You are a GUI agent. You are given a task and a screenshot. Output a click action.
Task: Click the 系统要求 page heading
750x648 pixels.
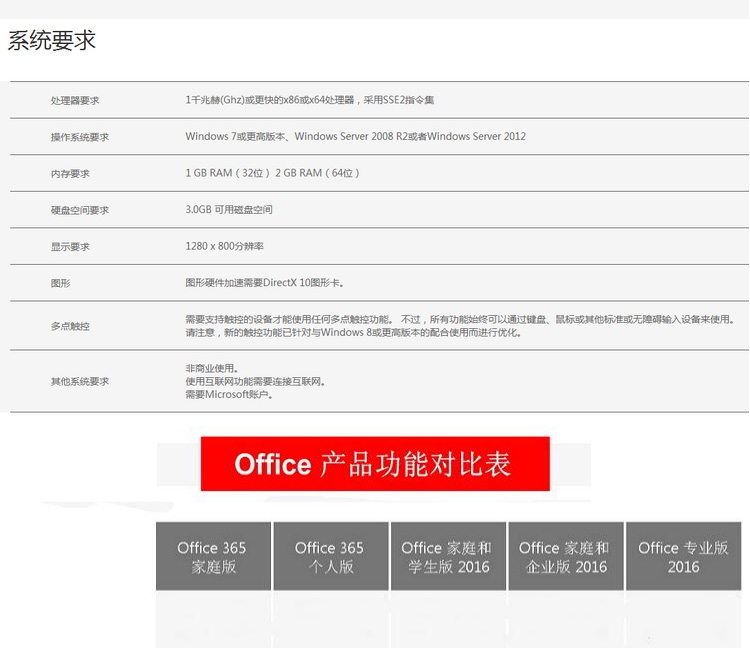tap(52, 41)
